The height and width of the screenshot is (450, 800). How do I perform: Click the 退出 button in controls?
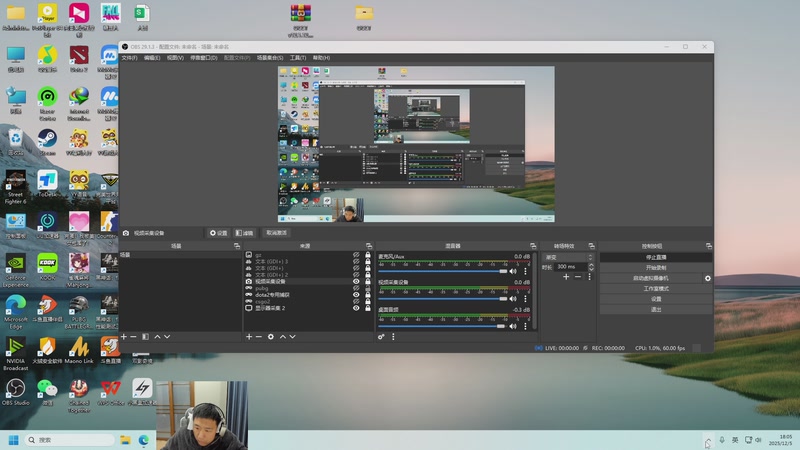(x=656, y=310)
